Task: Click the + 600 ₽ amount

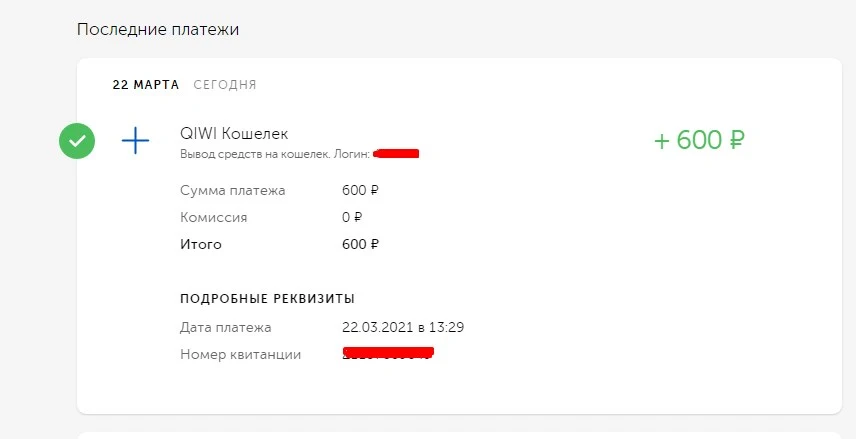Action: point(699,140)
